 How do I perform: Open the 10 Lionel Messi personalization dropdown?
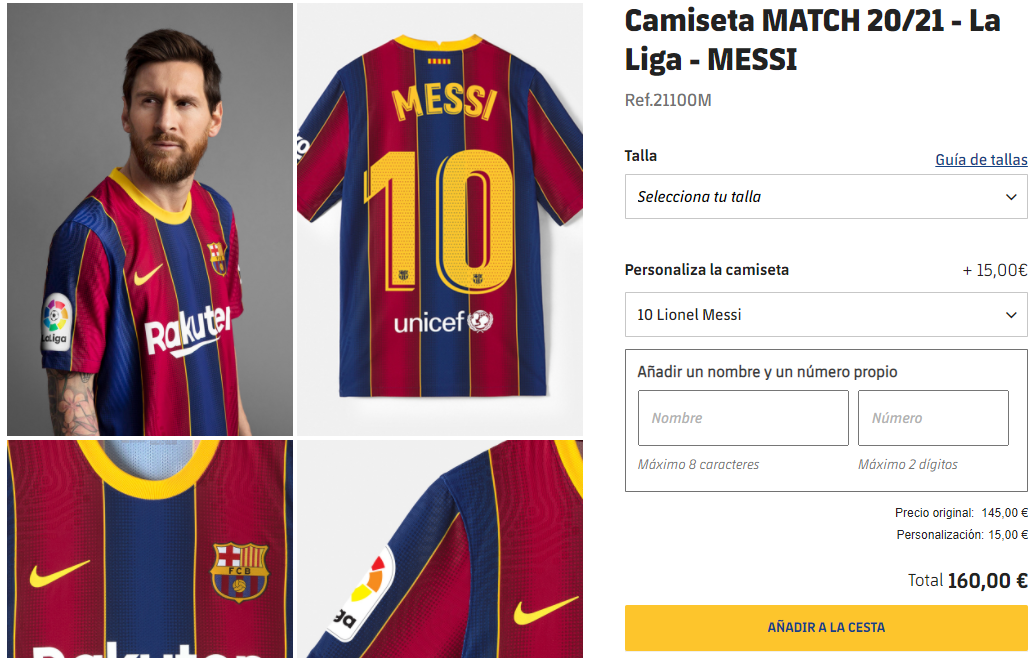coord(825,315)
